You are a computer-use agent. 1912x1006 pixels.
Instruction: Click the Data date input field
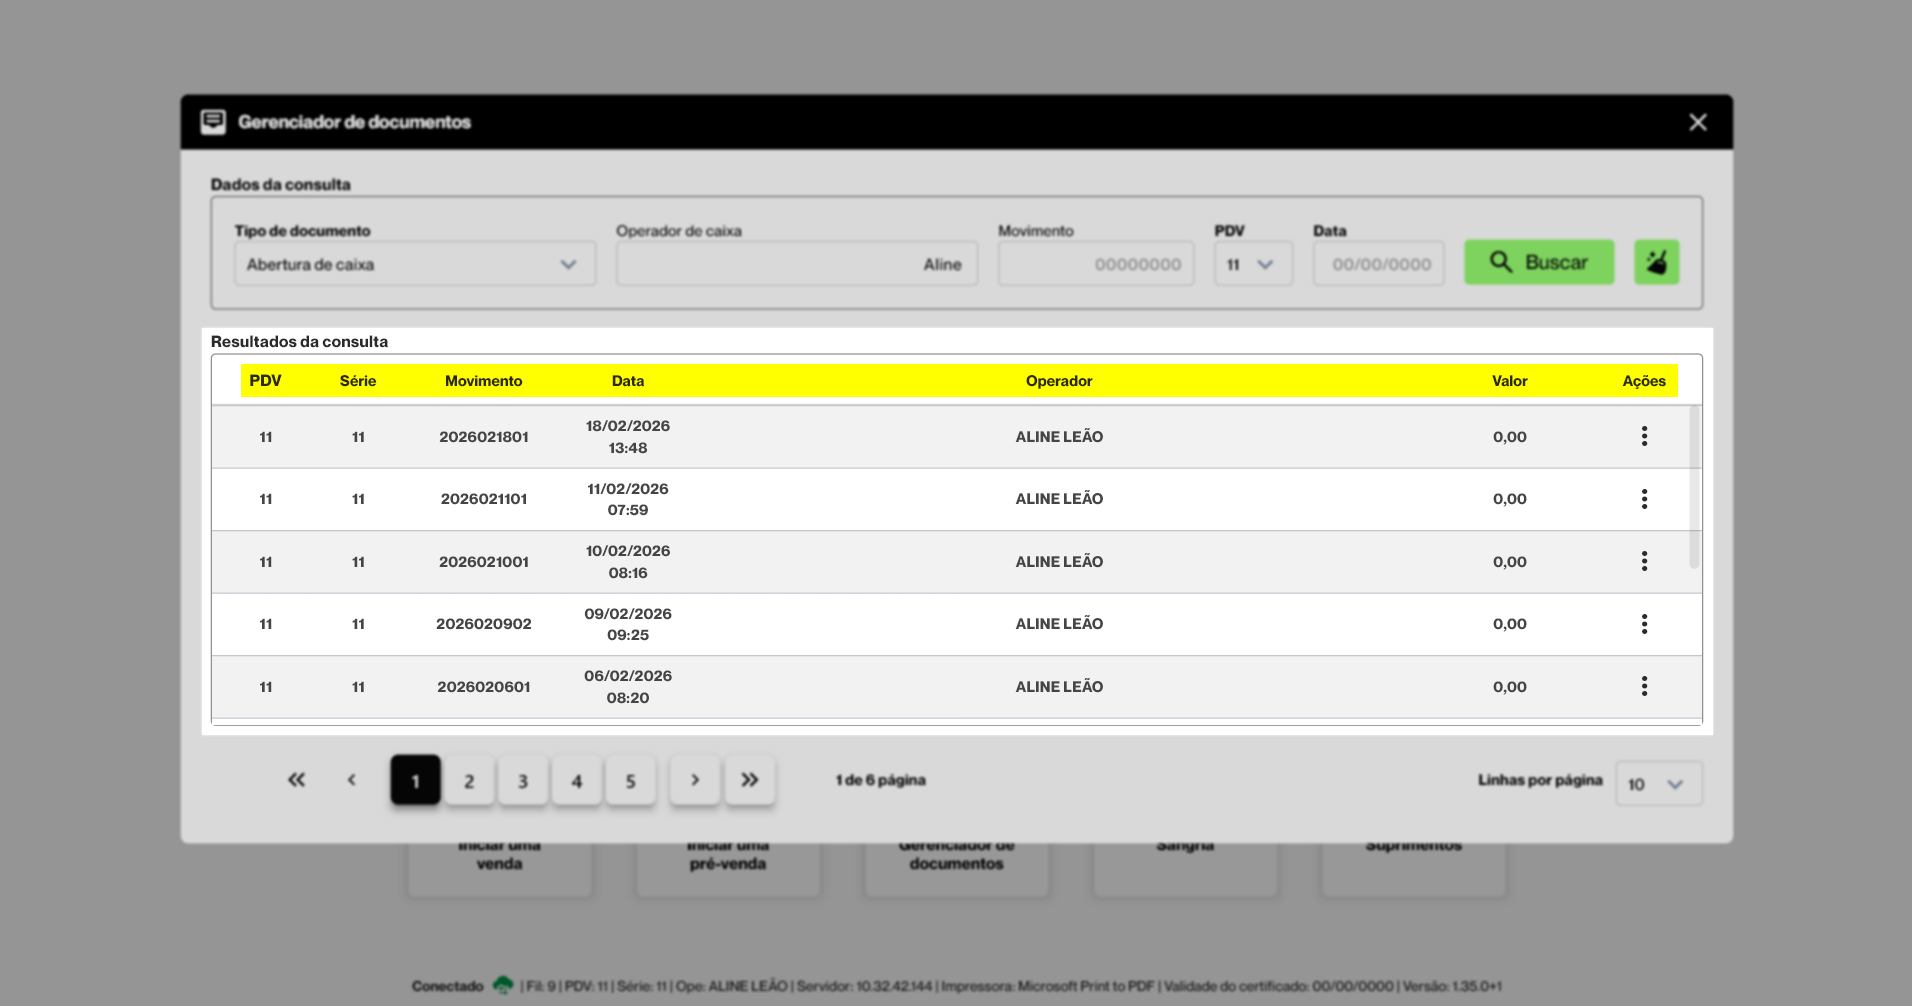tap(1379, 264)
